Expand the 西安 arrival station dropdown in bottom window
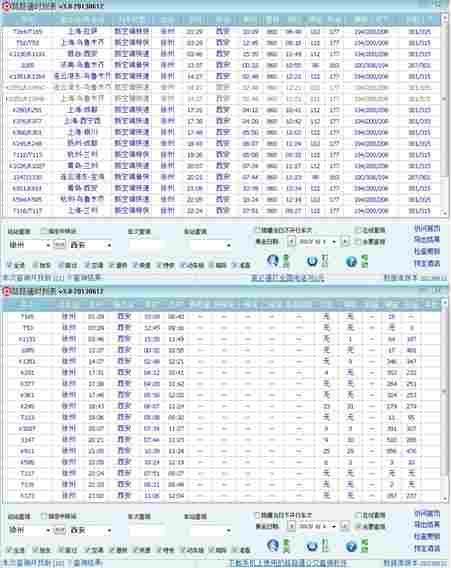 109,530
